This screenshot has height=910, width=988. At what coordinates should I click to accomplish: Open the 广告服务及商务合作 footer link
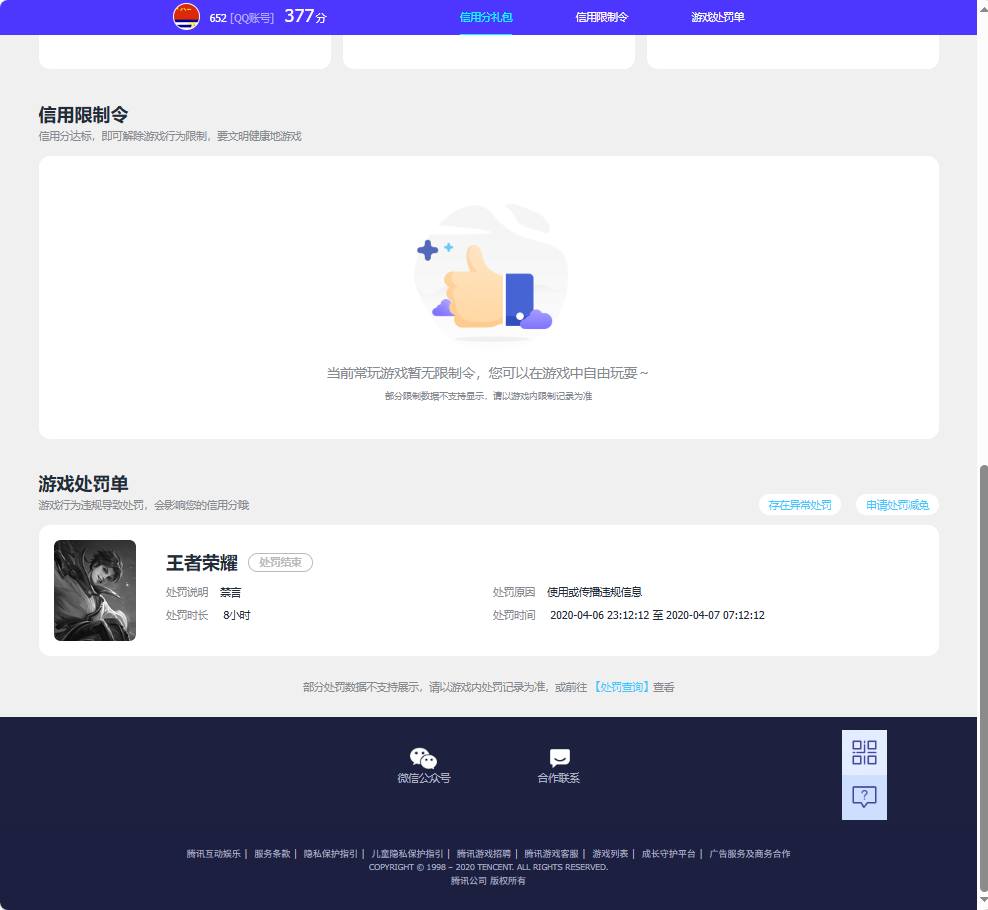[750, 854]
